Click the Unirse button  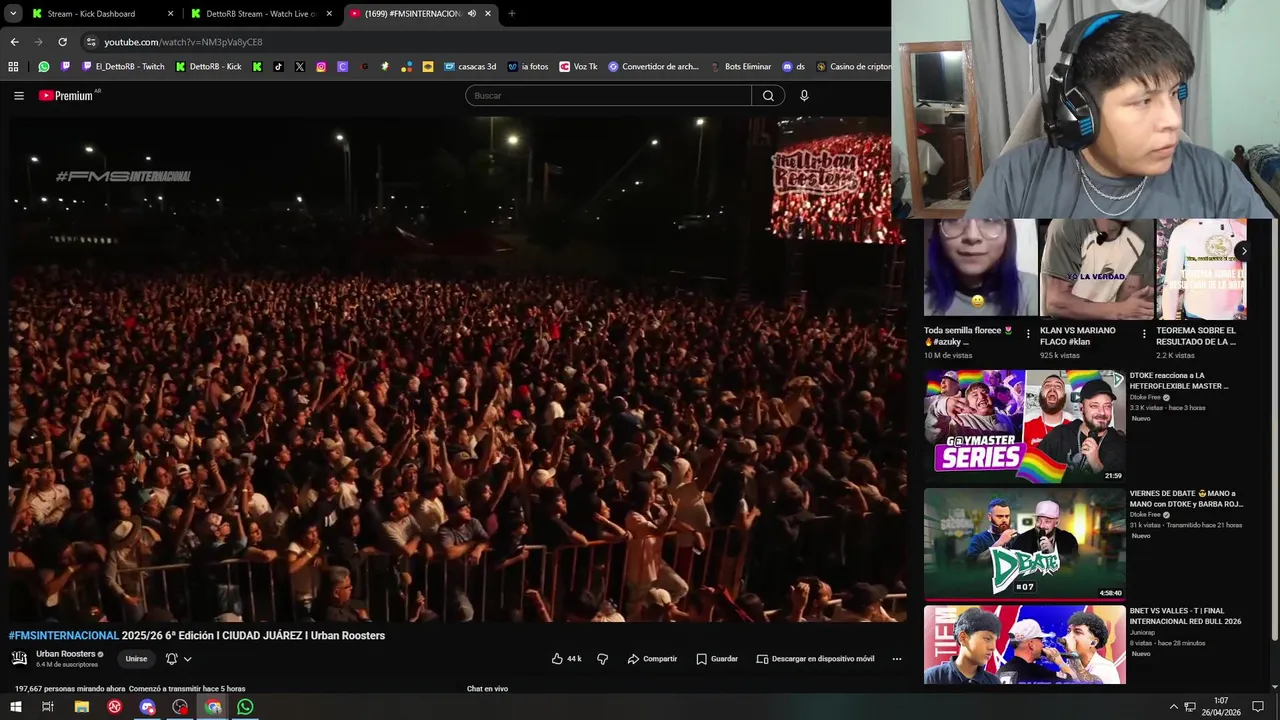coord(136,659)
